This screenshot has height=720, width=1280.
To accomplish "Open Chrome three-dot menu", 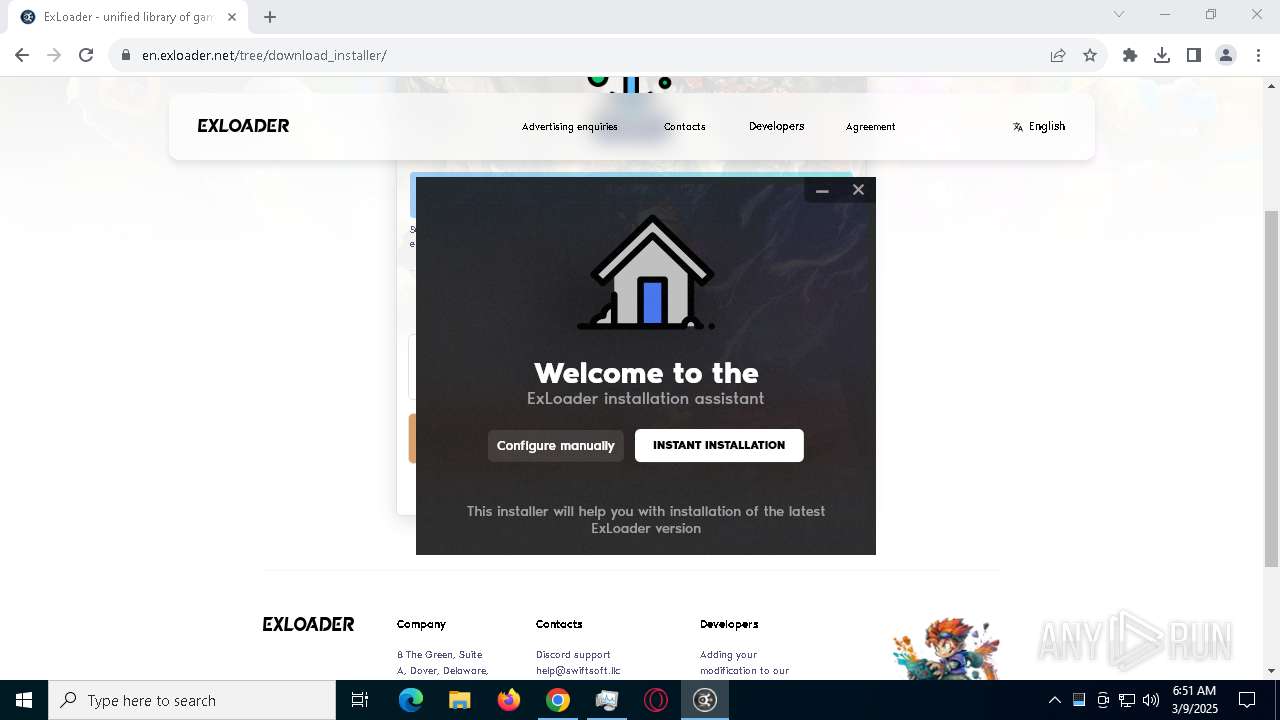I will pyautogui.click(x=1258, y=56).
